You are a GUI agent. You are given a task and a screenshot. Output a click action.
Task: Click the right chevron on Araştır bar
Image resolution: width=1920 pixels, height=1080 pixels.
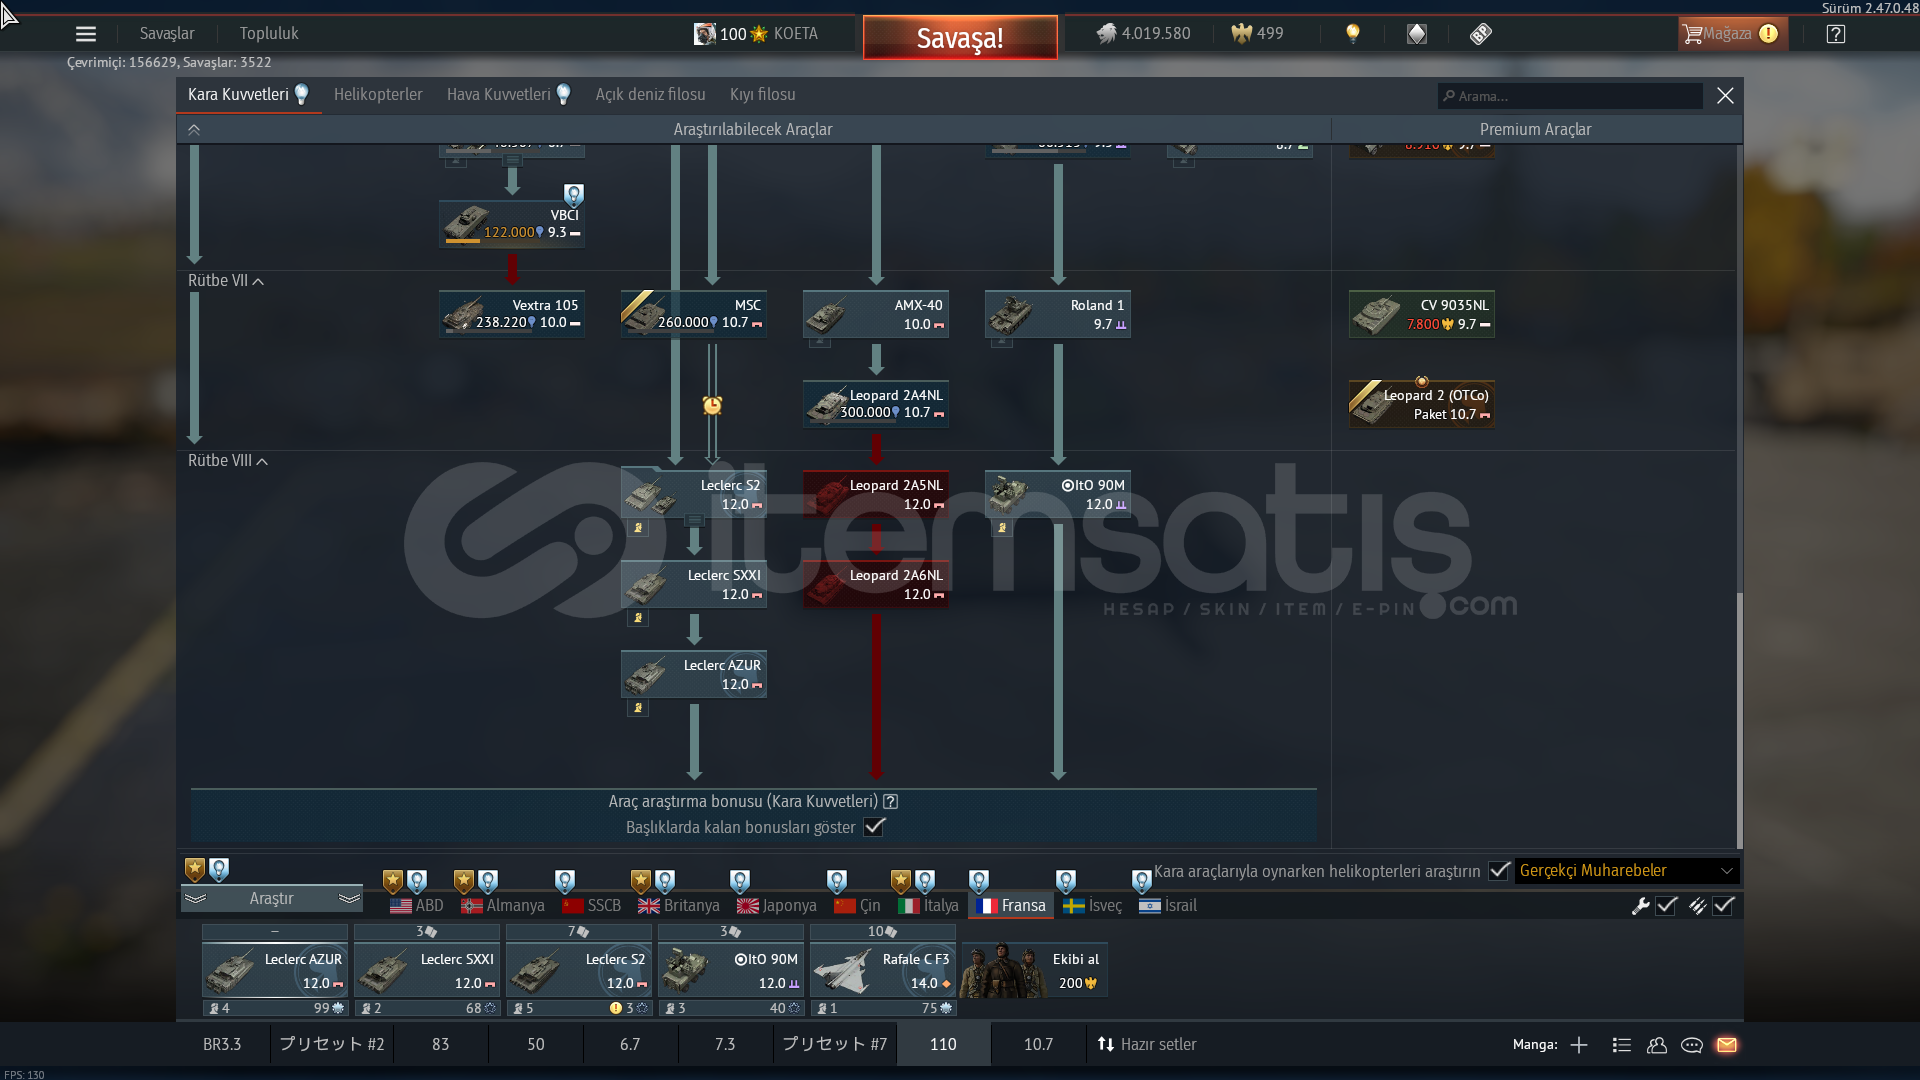click(349, 899)
